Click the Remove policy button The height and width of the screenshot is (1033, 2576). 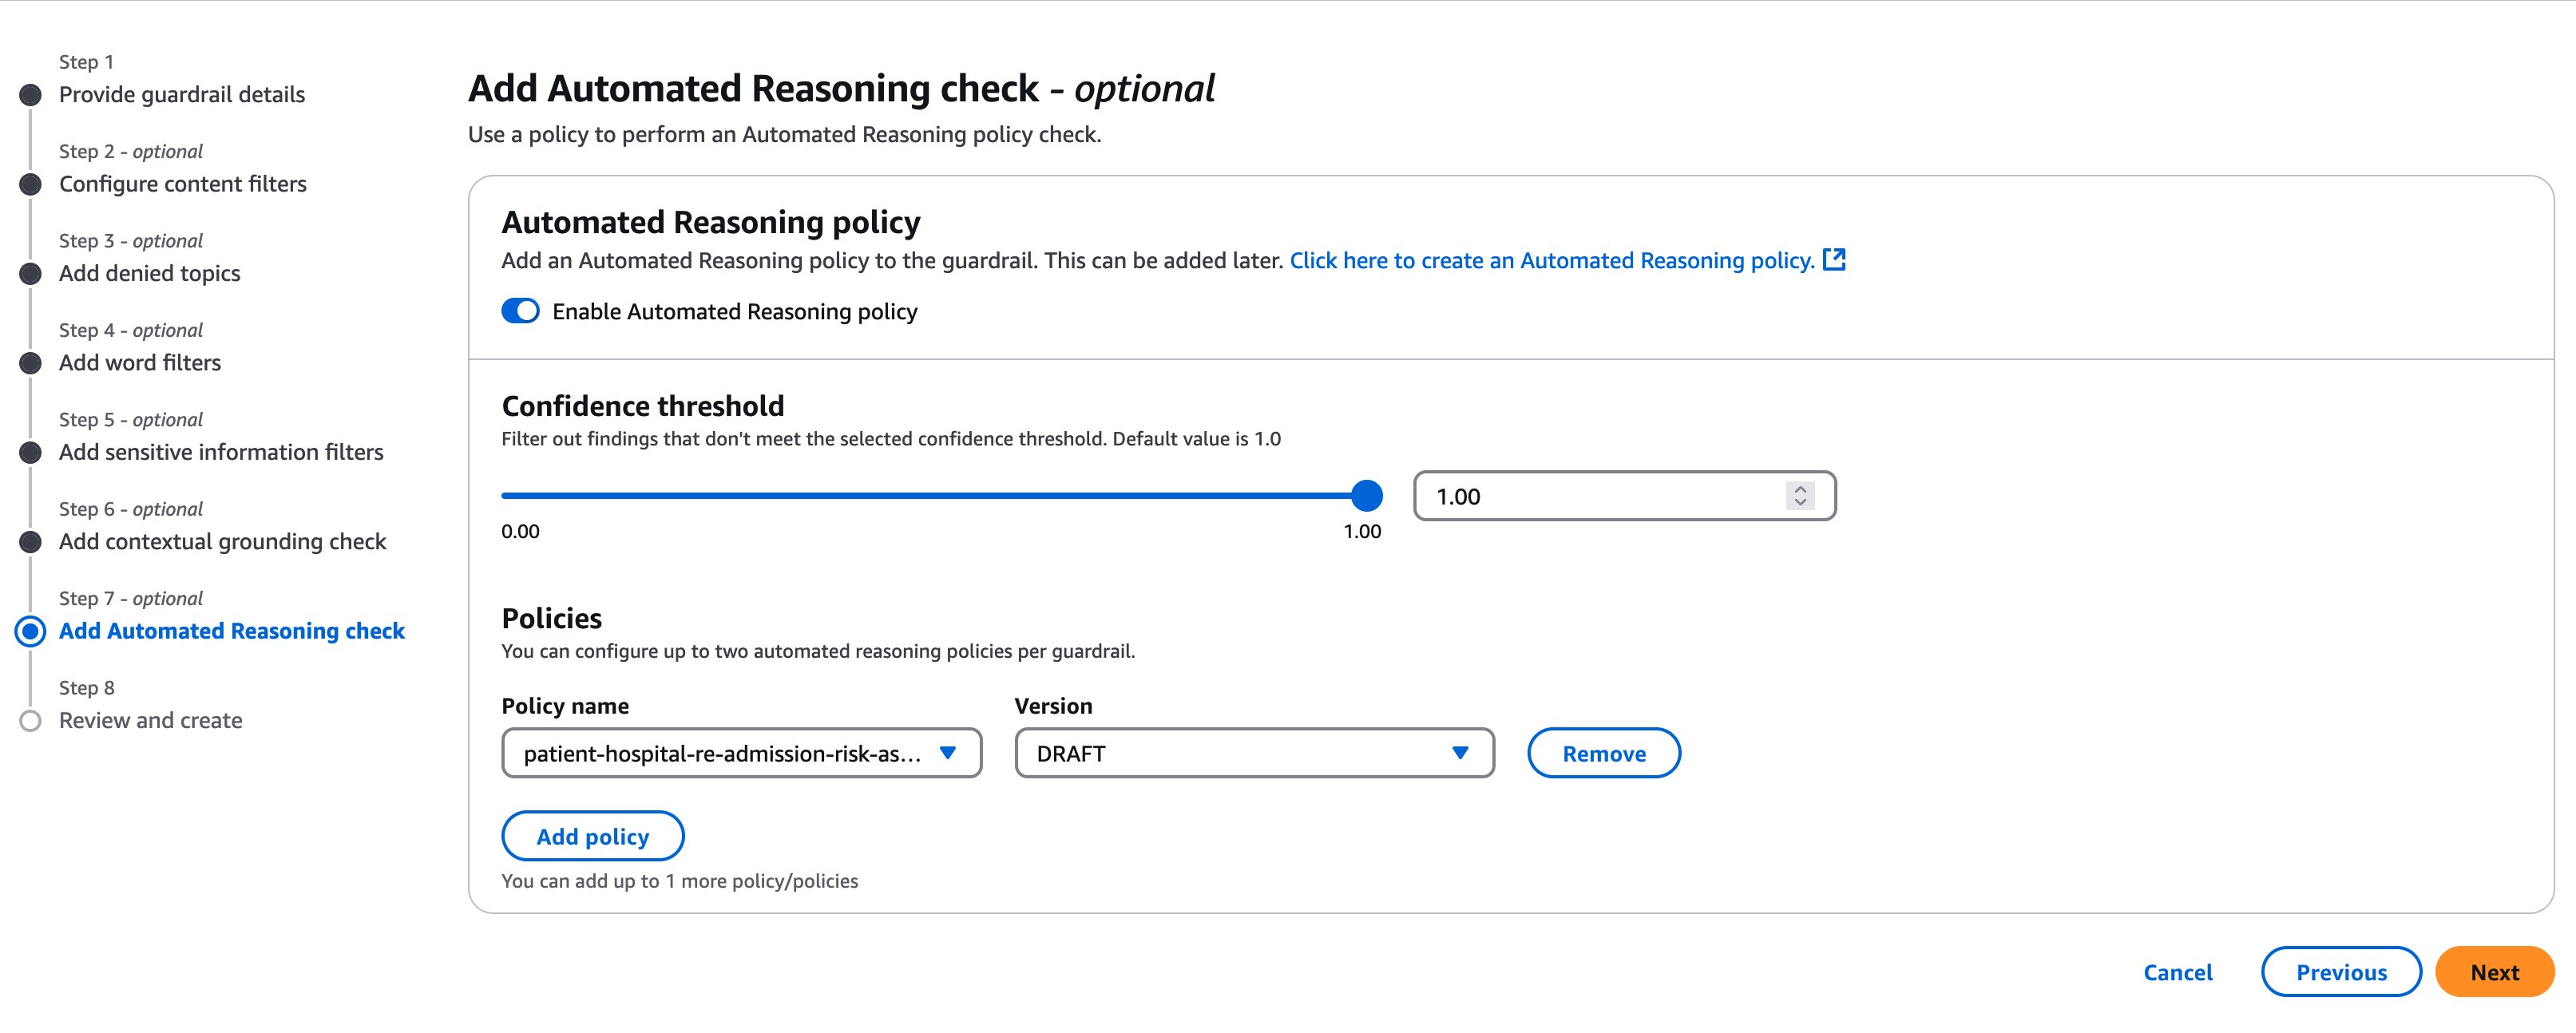[1603, 753]
